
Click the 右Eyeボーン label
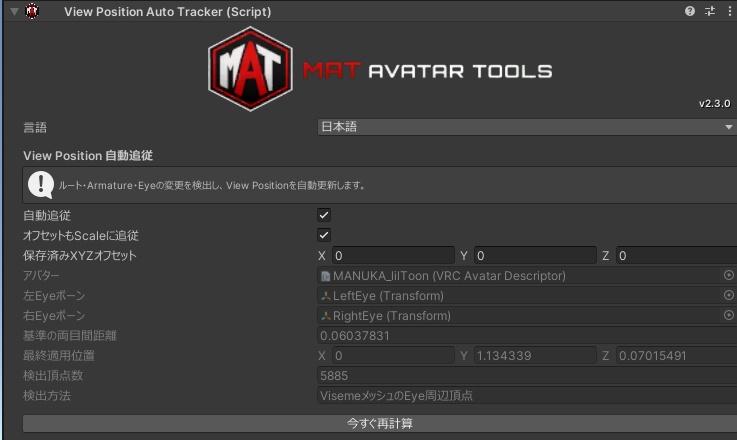[54, 315]
